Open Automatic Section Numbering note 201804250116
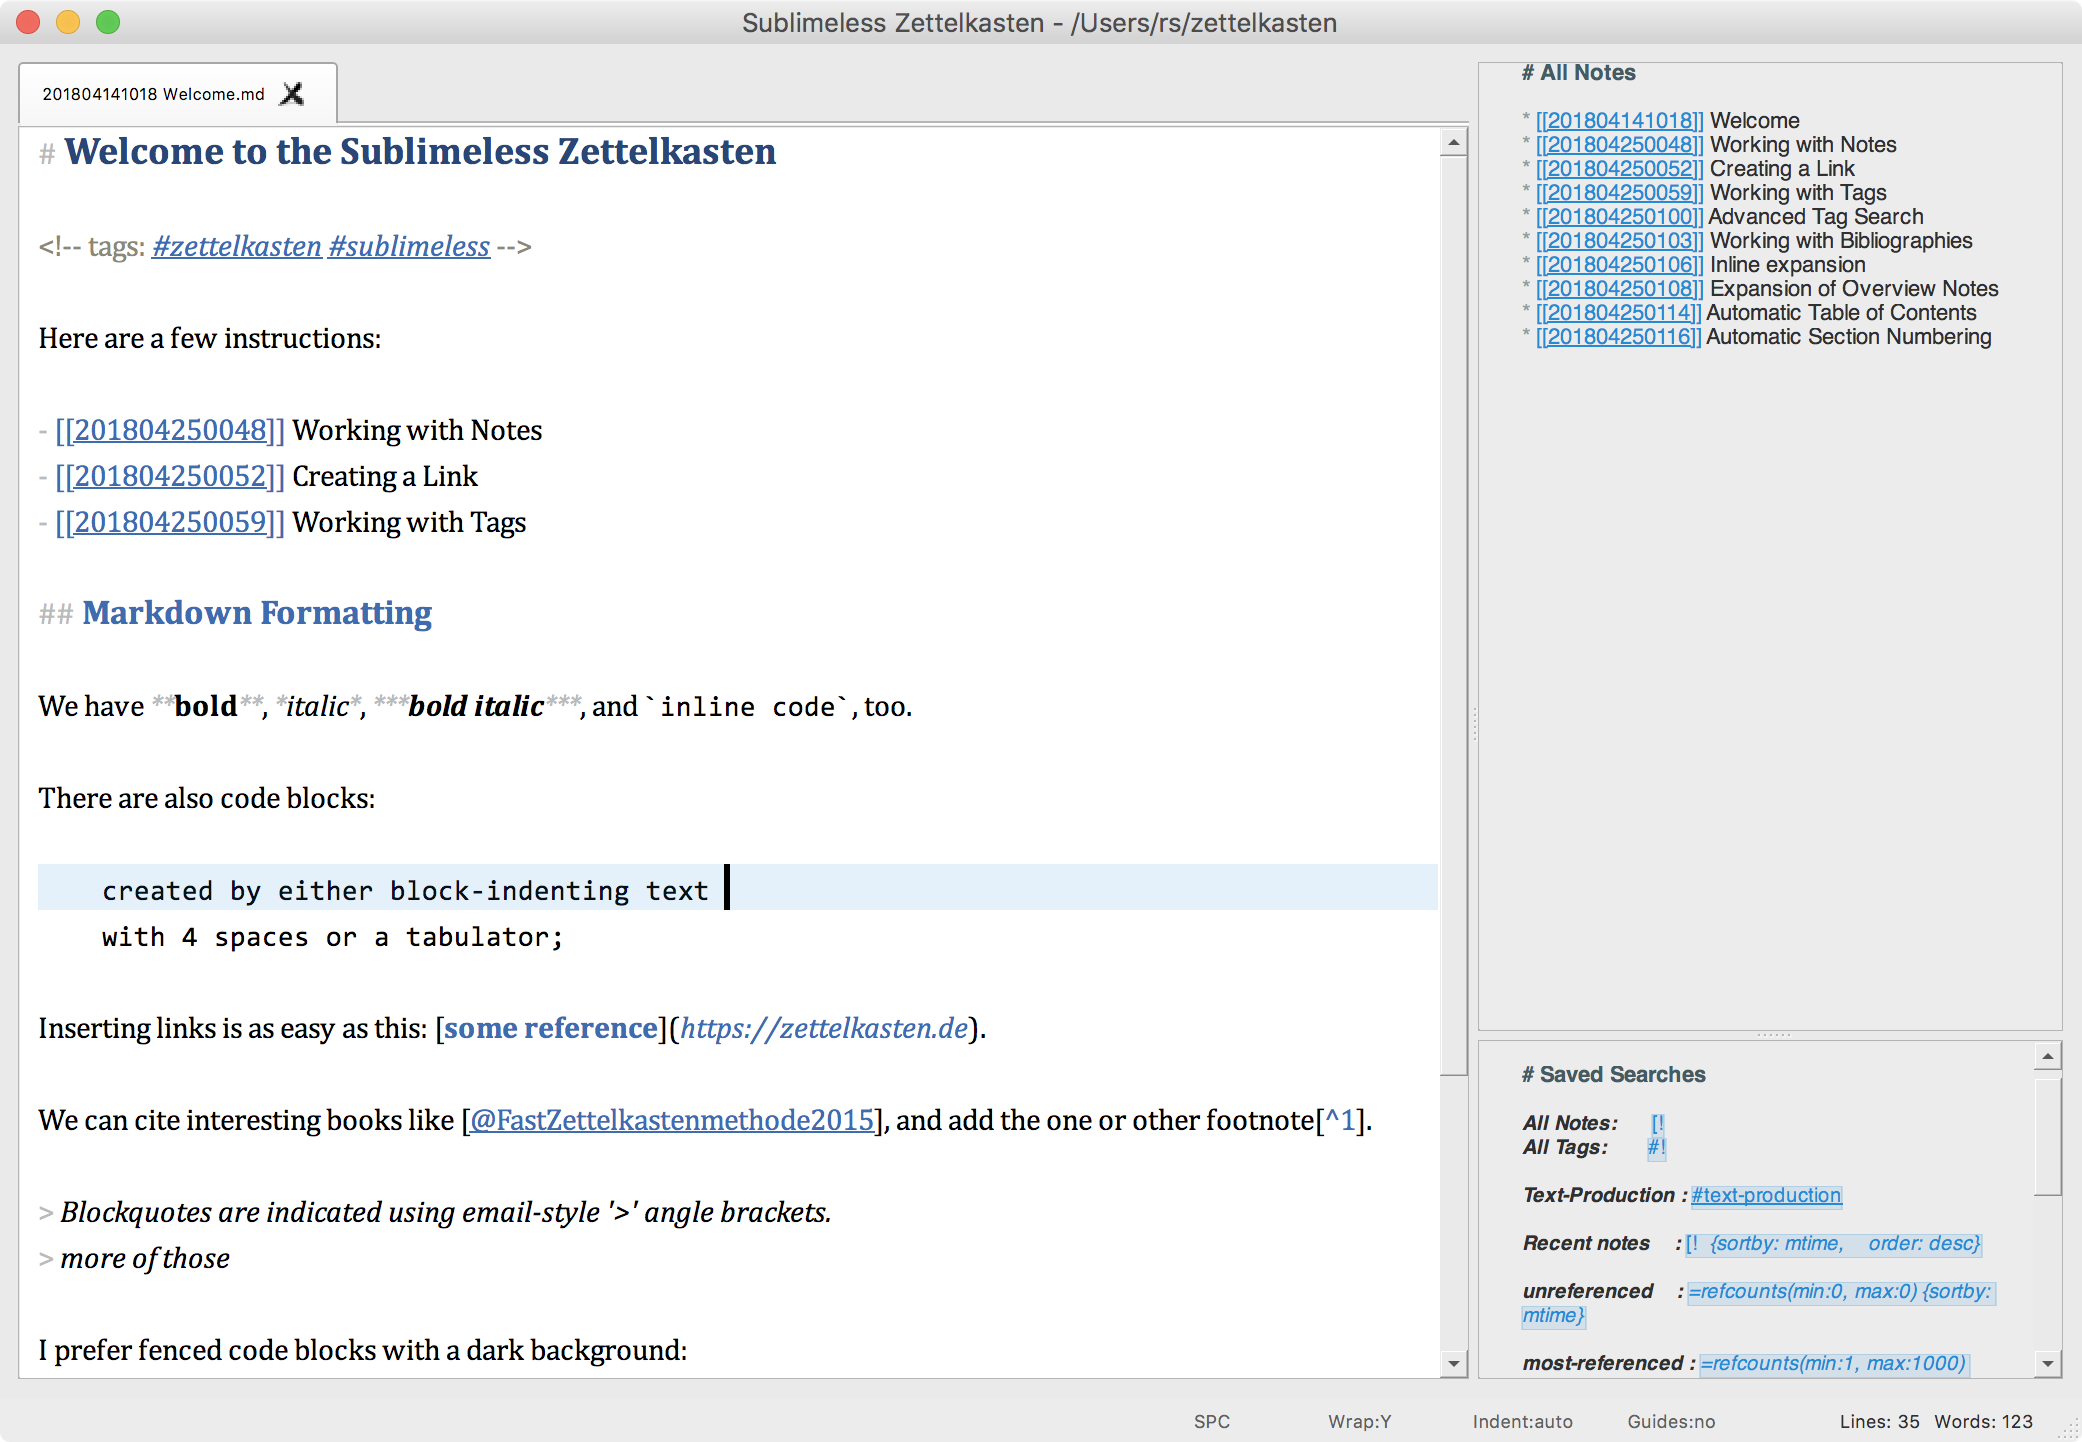2082x1442 pixels. [x=1618, y=337]
